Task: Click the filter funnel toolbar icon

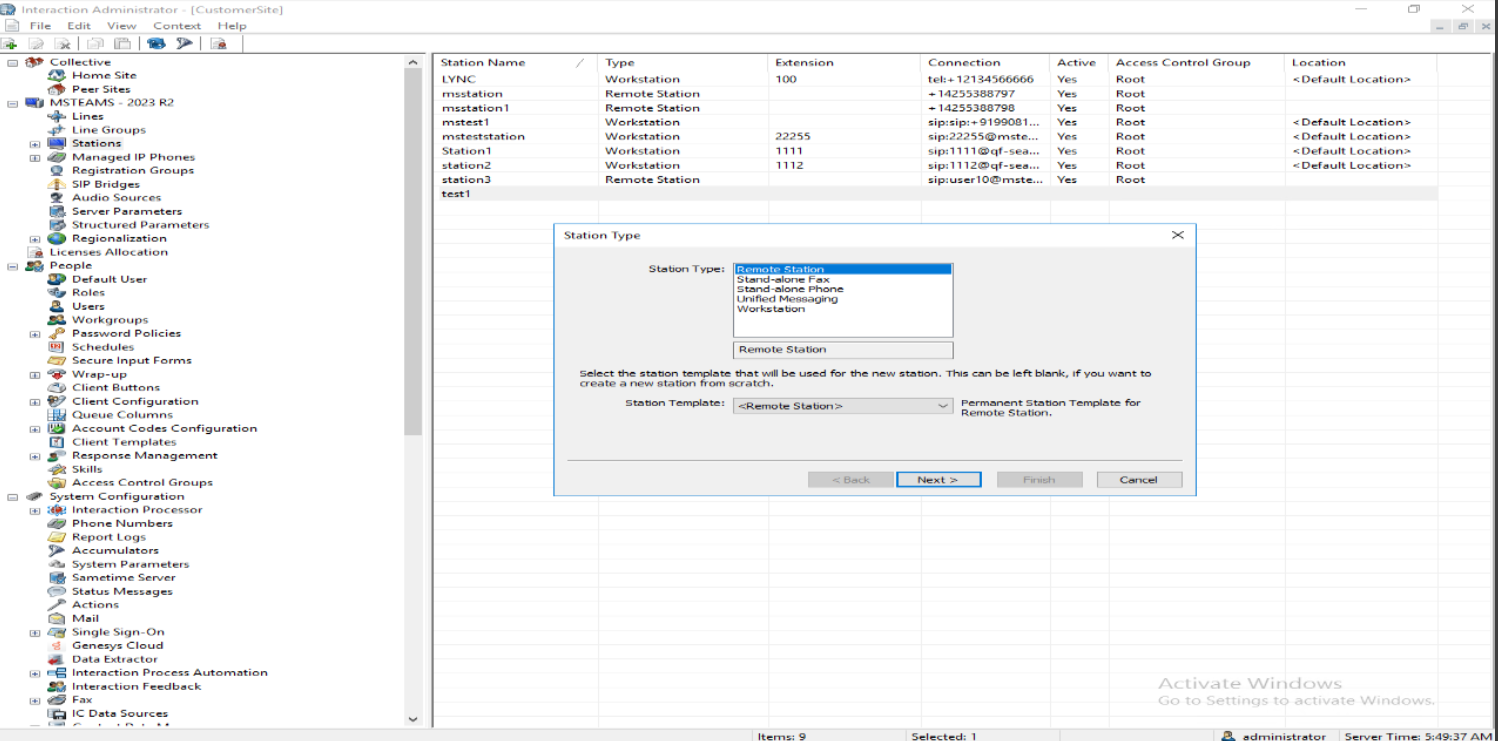Action: point(184,44)
